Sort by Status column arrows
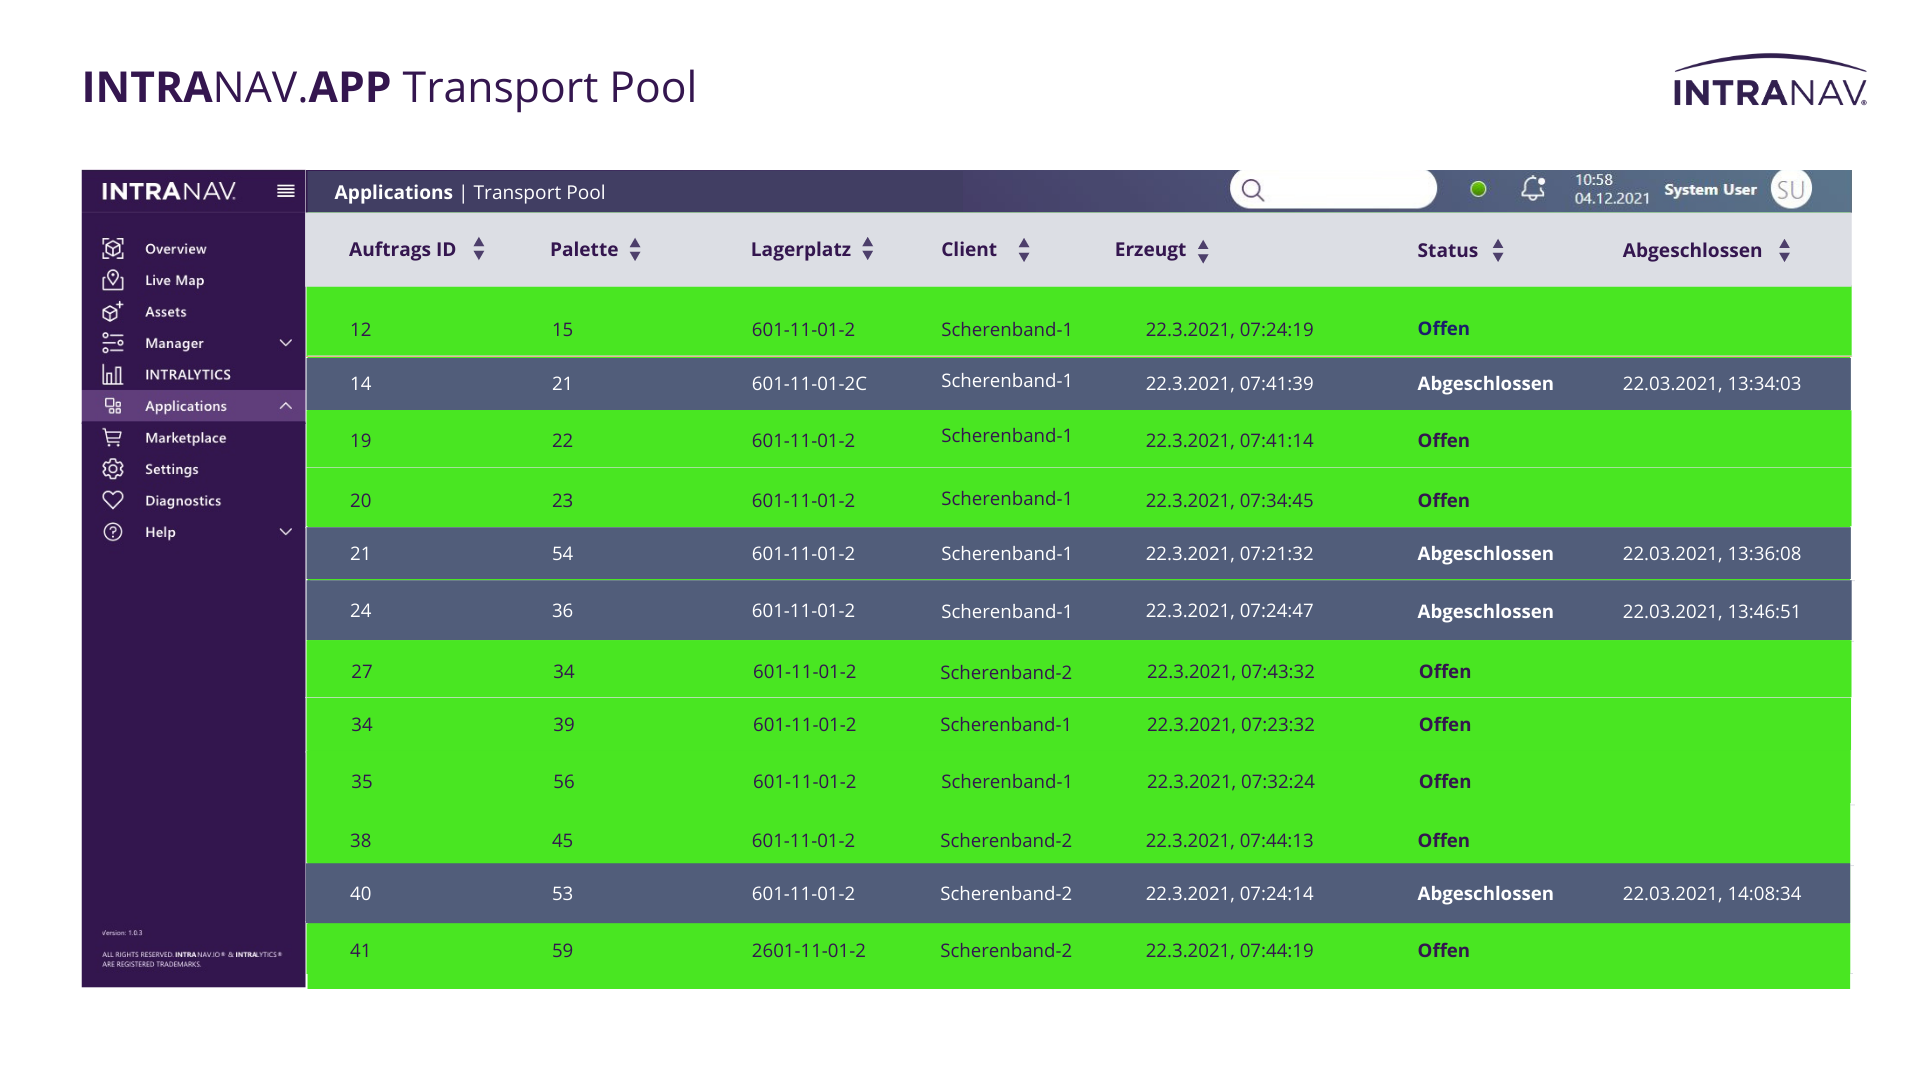The width and height of the screenshot is (1920, 1080). (x=1498, y=250)
